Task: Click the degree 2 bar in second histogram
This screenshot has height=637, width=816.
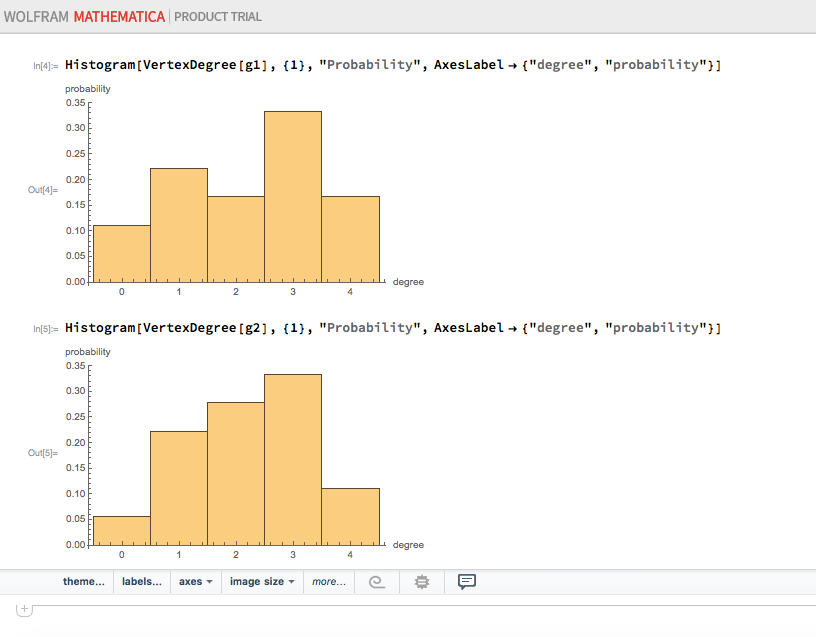Action: pyautogui.click(x=236, y=474)
